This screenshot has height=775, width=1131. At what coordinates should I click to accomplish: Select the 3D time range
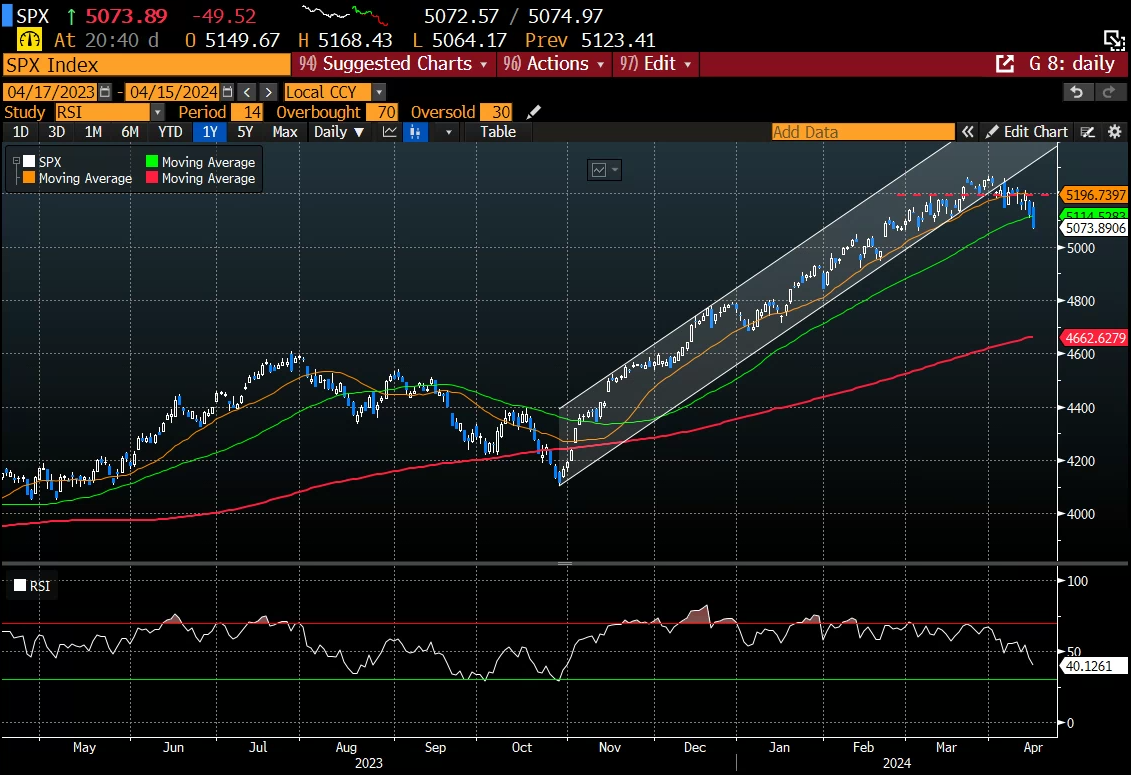point(56,131)
